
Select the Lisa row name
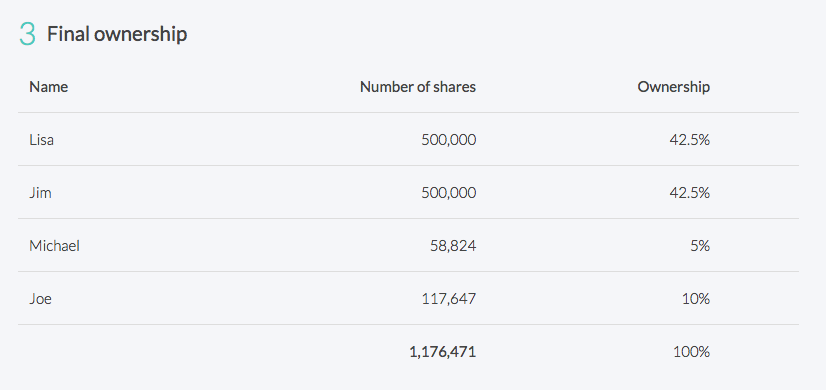41,140
